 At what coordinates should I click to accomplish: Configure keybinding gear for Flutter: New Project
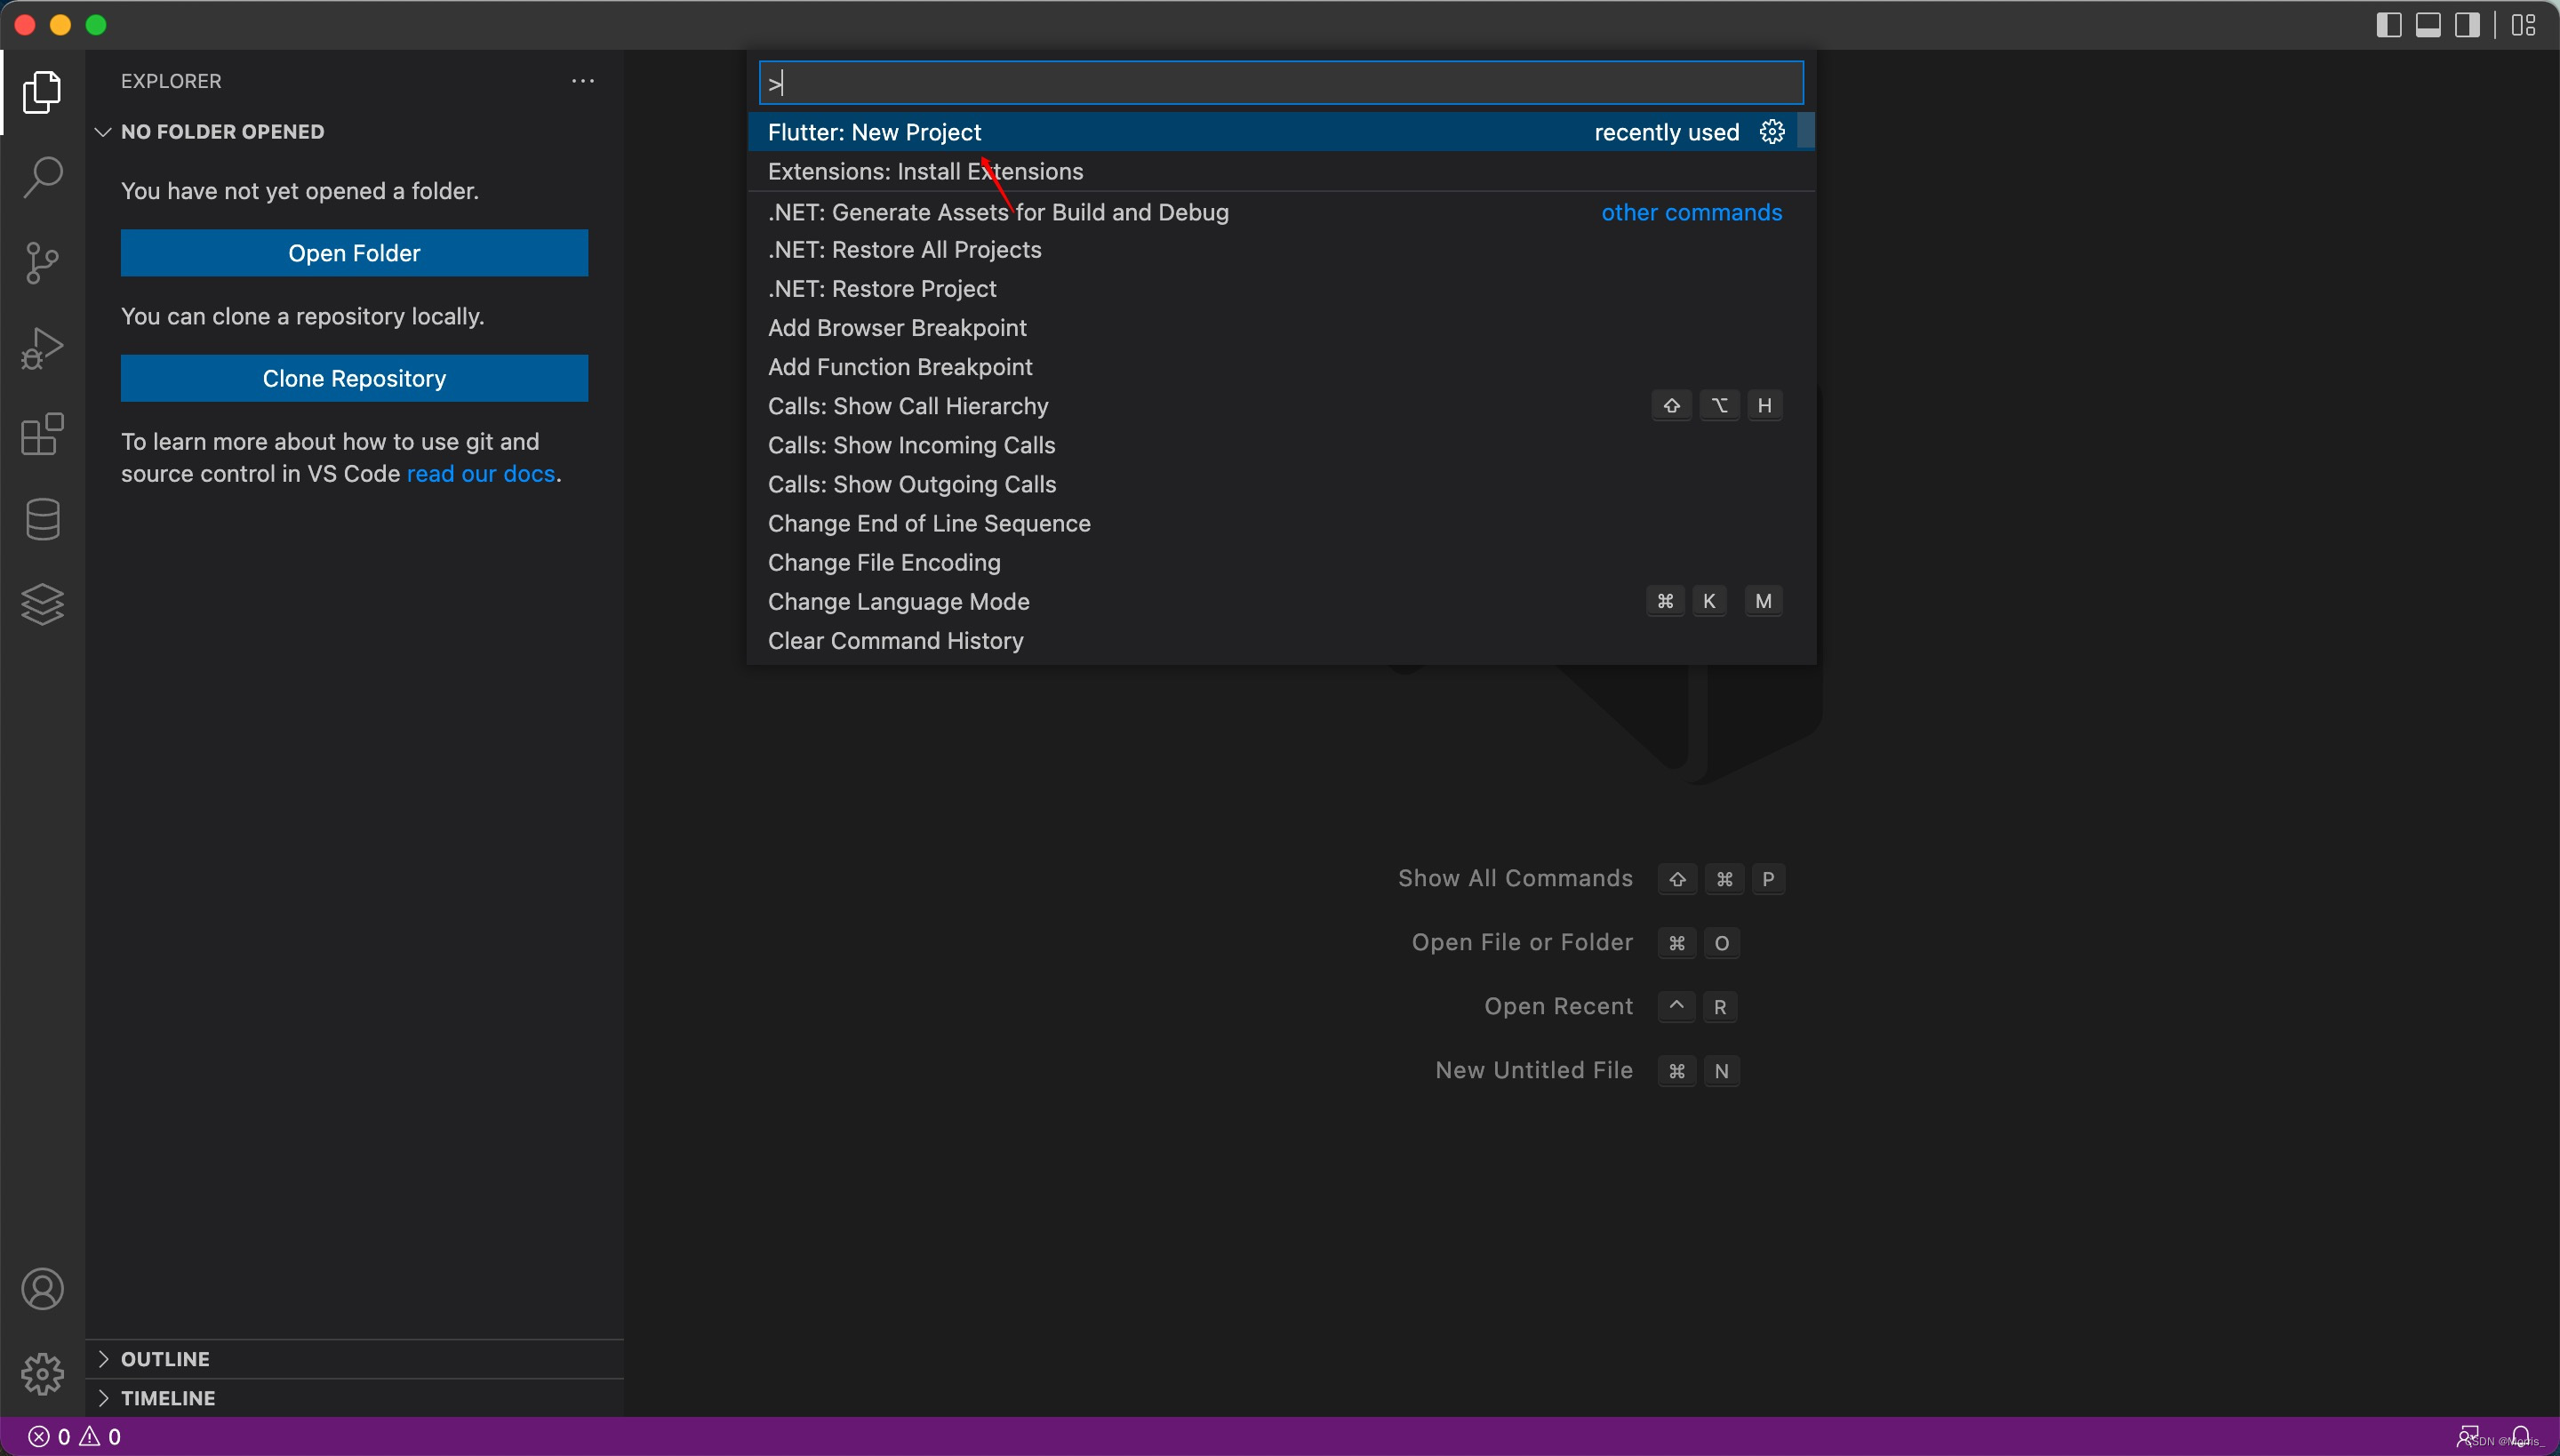tap(1772, 132)
